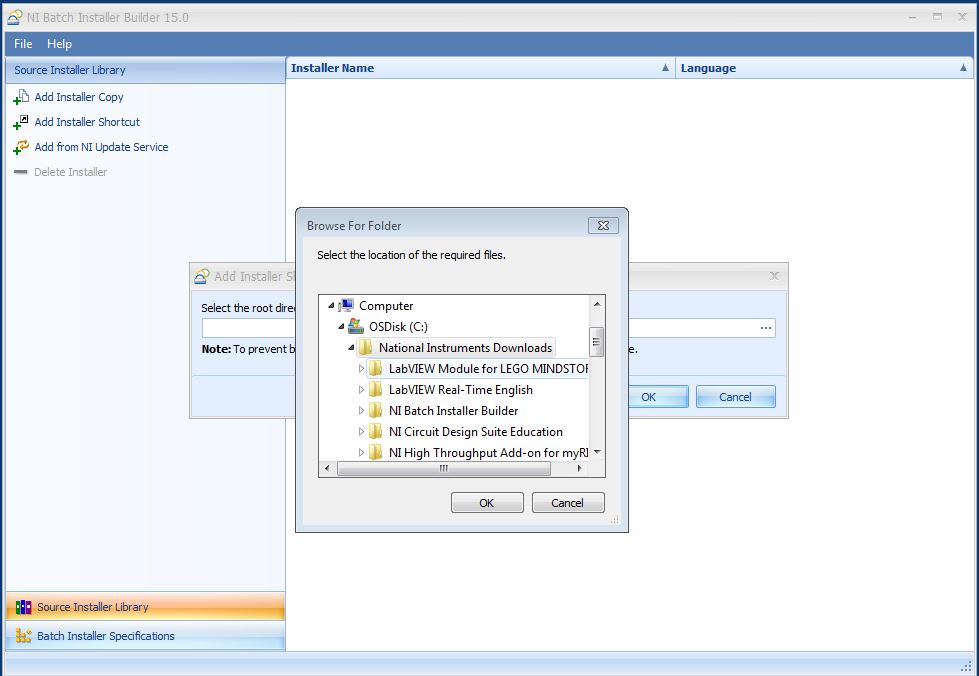This screenshot has width=979, height=676.
Task: Click the Batch Installer Specifications pane icon
Action: pos(23,636)
